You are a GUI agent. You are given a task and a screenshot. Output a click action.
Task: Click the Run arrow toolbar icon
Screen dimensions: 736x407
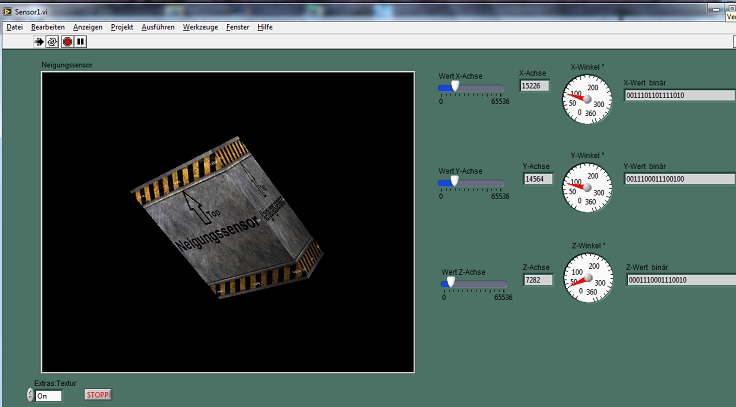(x=40, y=42)
